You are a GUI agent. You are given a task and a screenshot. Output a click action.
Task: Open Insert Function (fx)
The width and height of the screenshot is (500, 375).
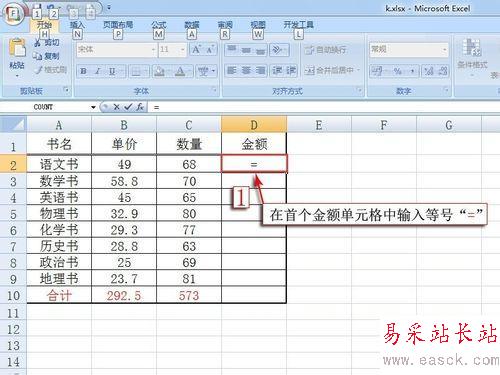click(x=140, y=107)
